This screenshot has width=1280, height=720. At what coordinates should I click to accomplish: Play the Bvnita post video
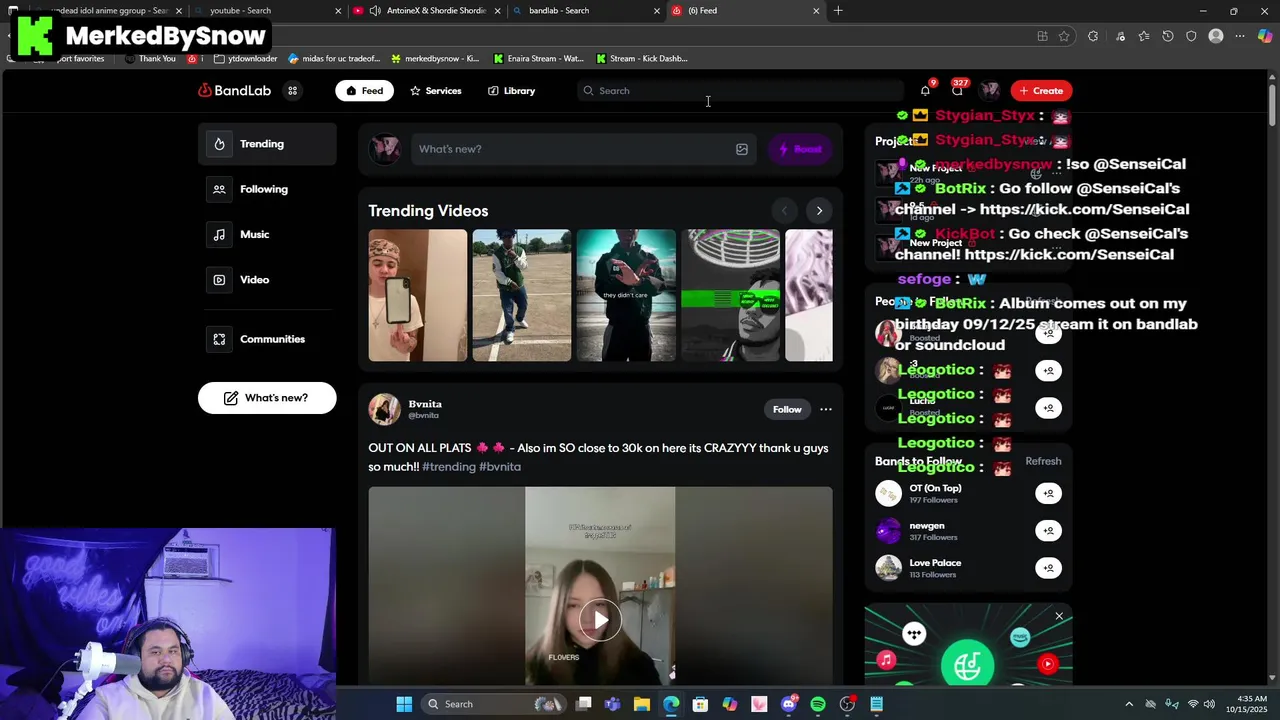[600, 620]
